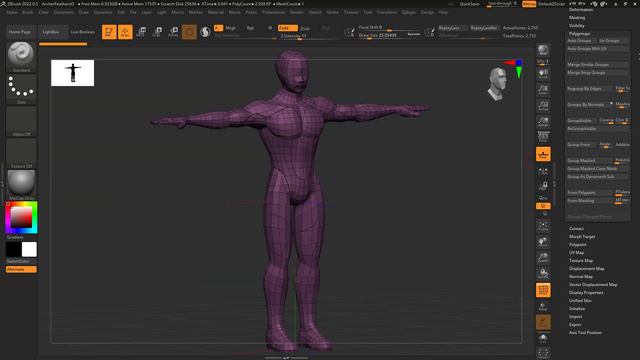Image resolution: width=640 pixels, height=360 pixels.
Task: Click the white secondary color swatch
Action: pyautogui.click(x=29, y=249)
